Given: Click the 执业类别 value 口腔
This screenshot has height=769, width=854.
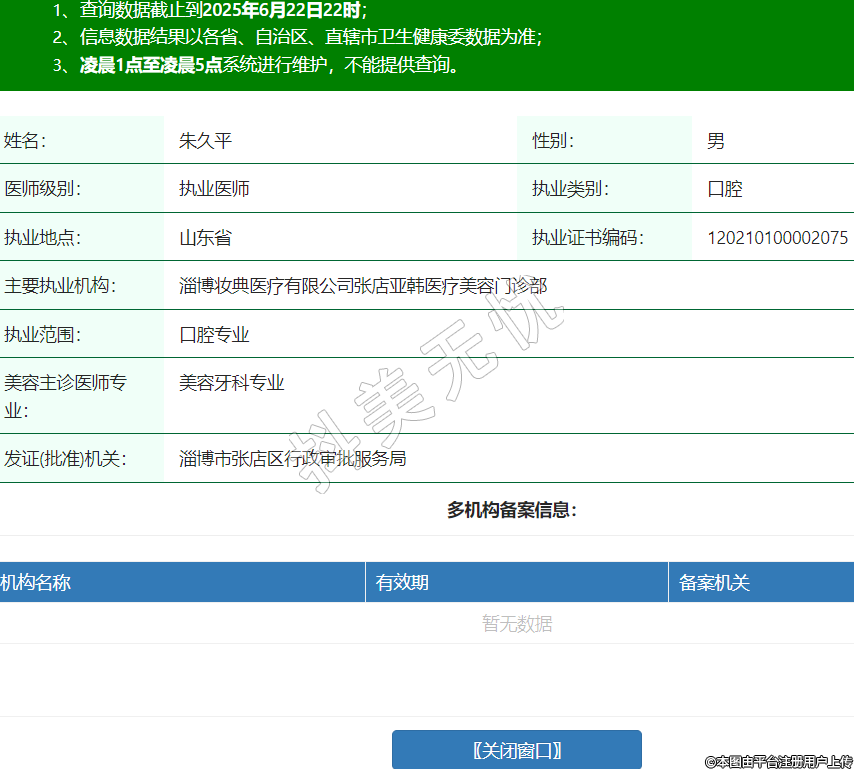Looking at the screenshot, I should coord(724,189).
